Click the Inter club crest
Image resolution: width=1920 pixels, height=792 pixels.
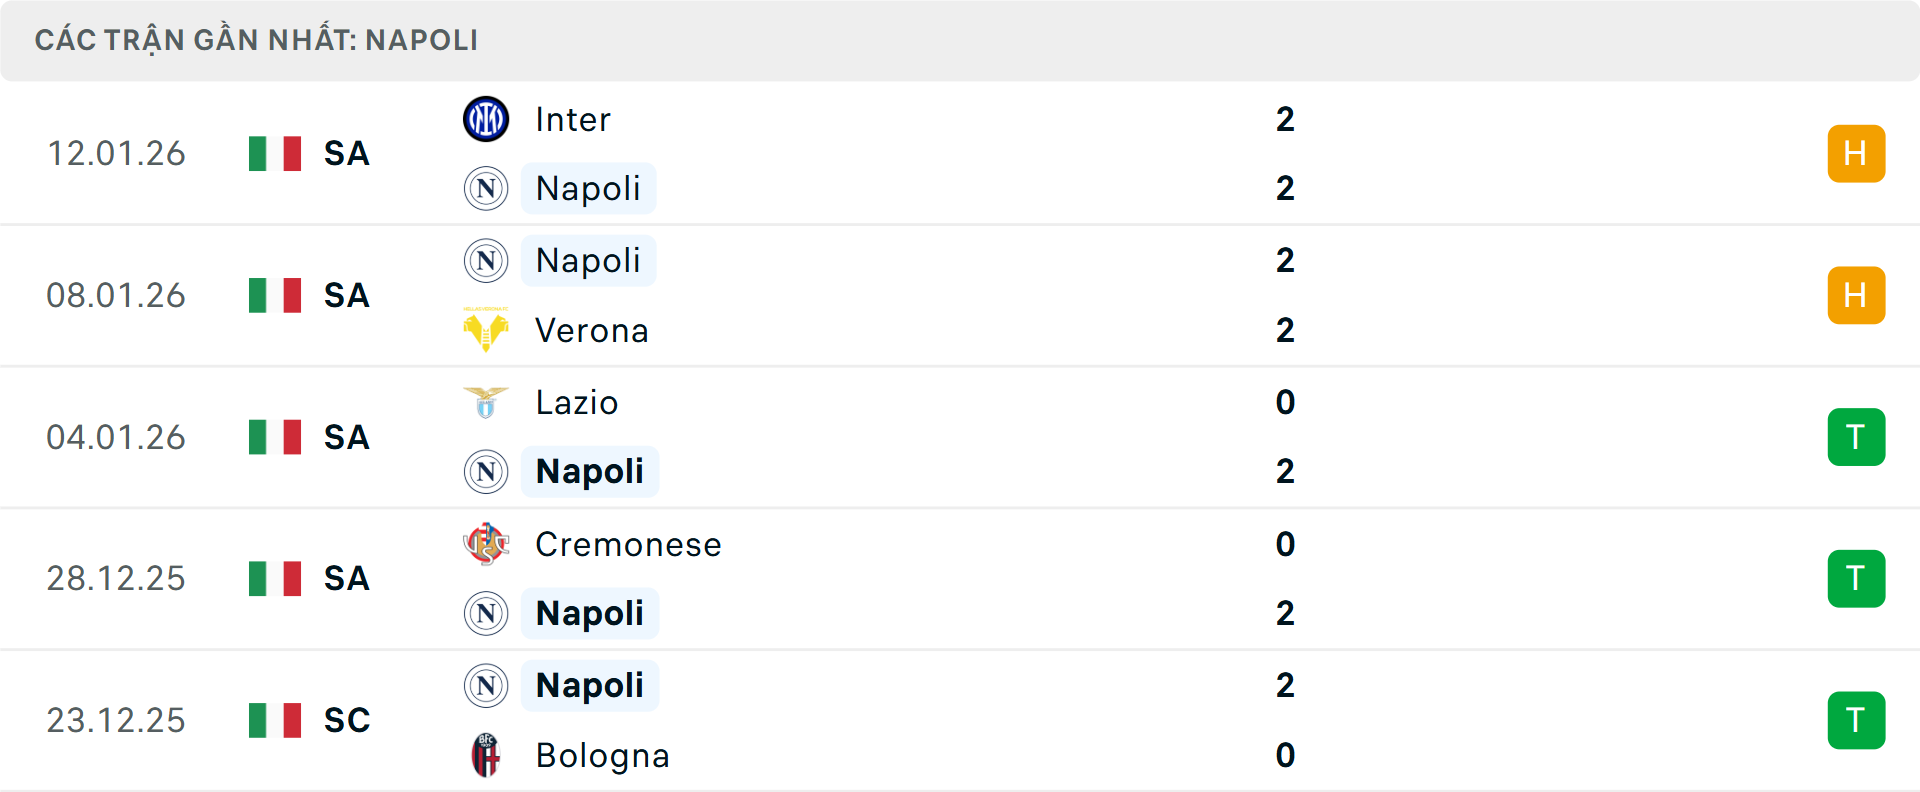(x=486, y=118)
